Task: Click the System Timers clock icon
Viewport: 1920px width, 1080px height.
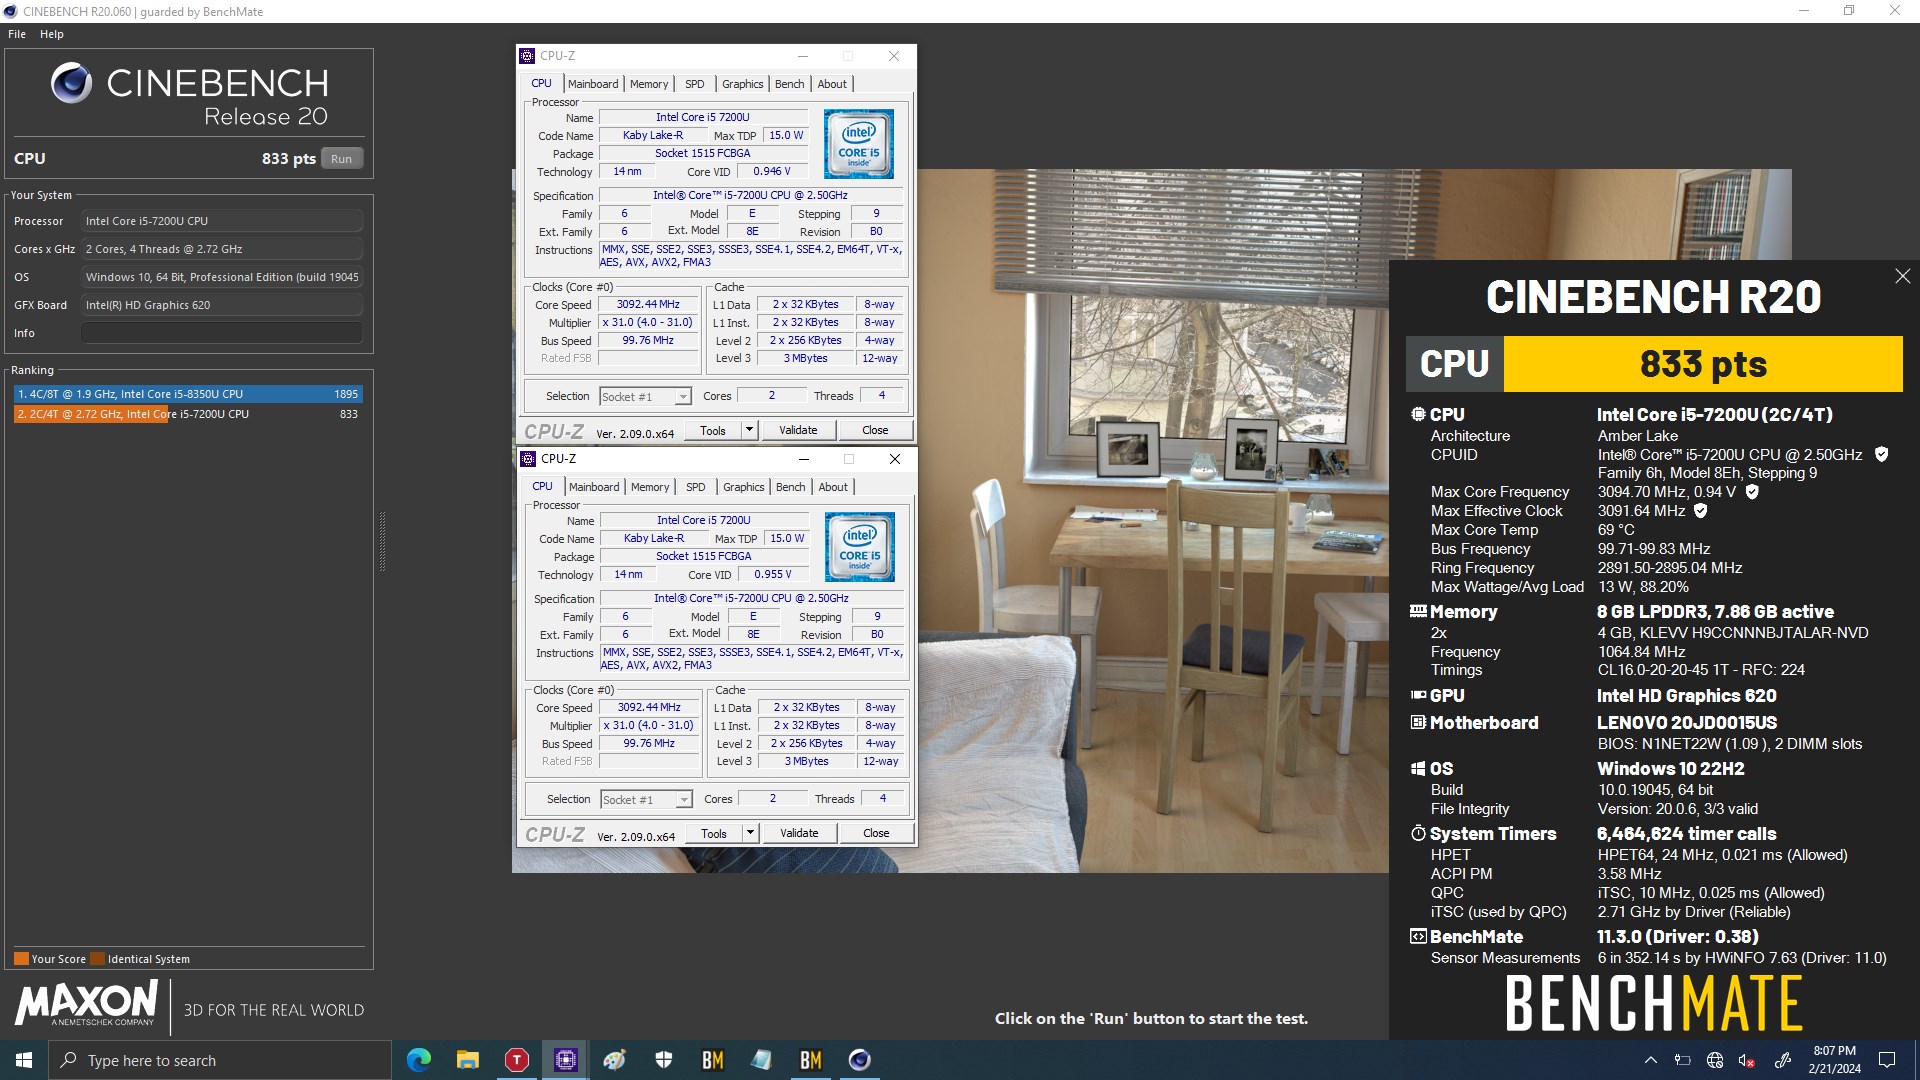Action: pyautogui.click(x=1418, y=833)
